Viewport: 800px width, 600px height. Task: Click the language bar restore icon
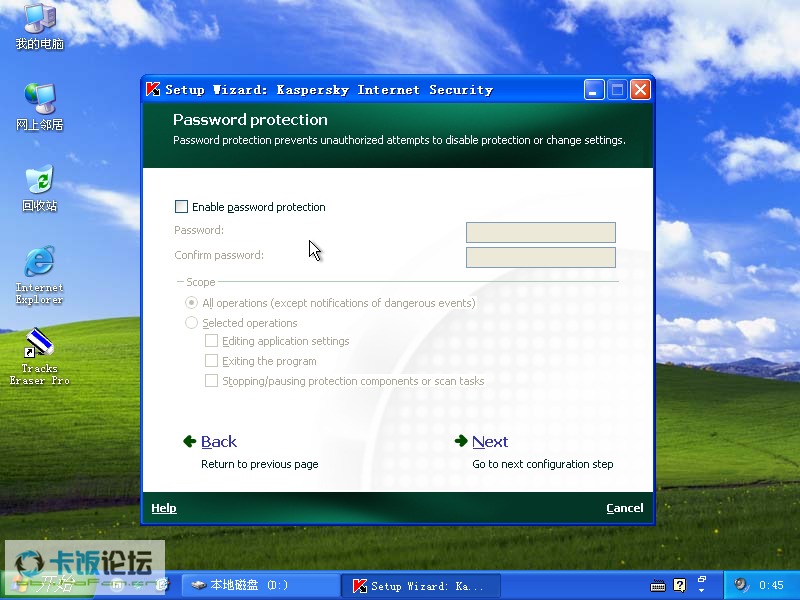coord(702,580)
